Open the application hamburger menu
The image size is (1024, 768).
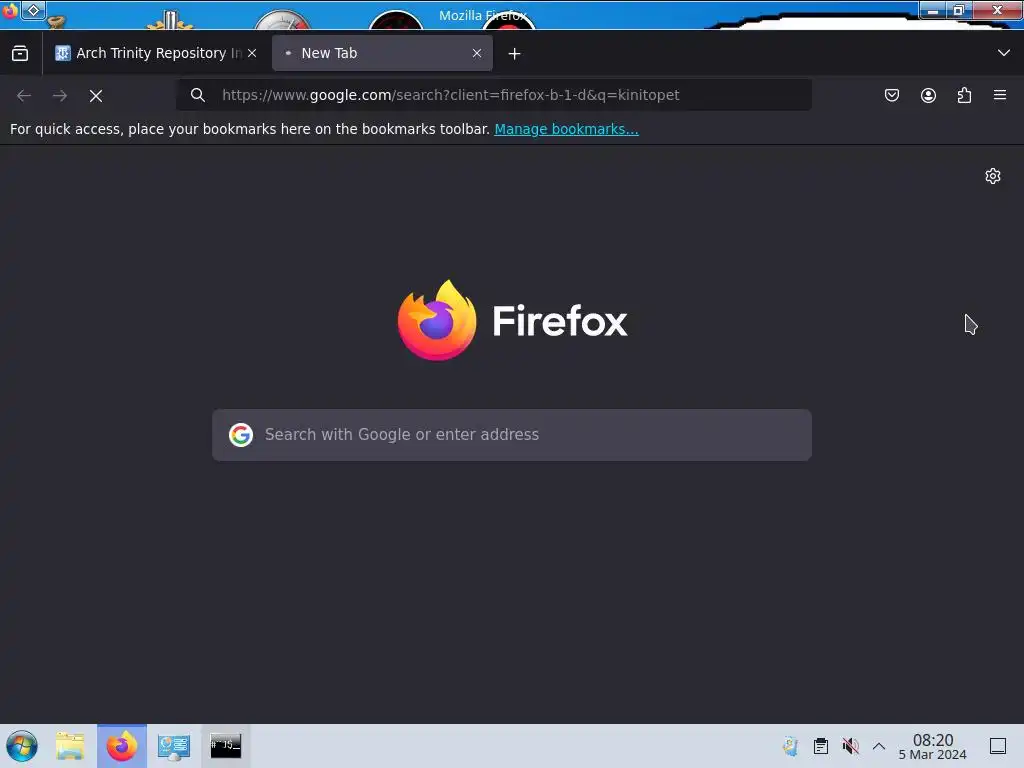pos(1000,95)
